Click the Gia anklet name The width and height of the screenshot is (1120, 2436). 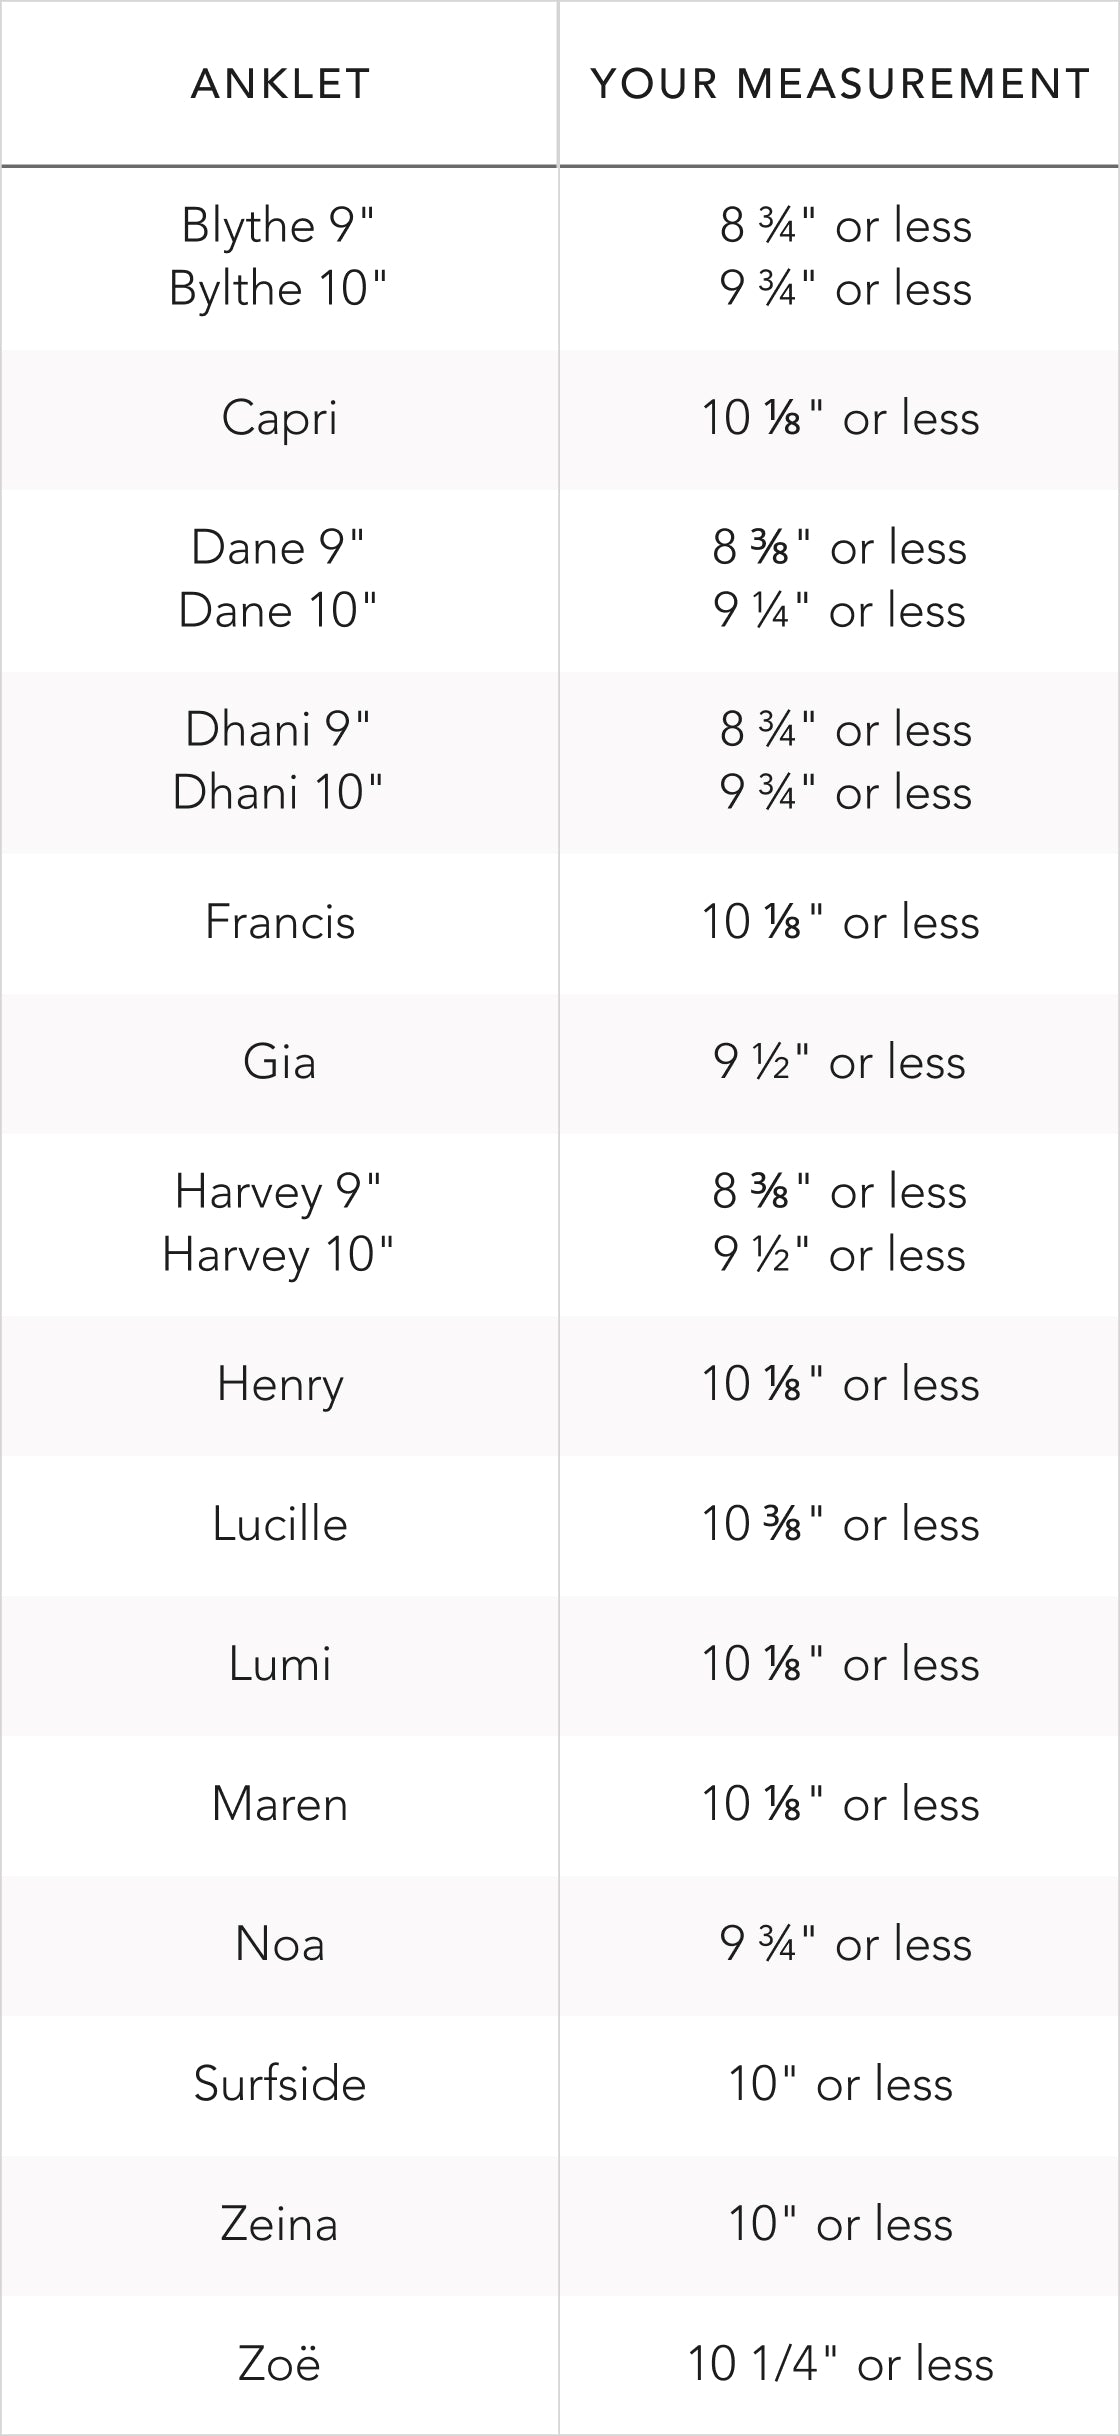[280, 1062]
